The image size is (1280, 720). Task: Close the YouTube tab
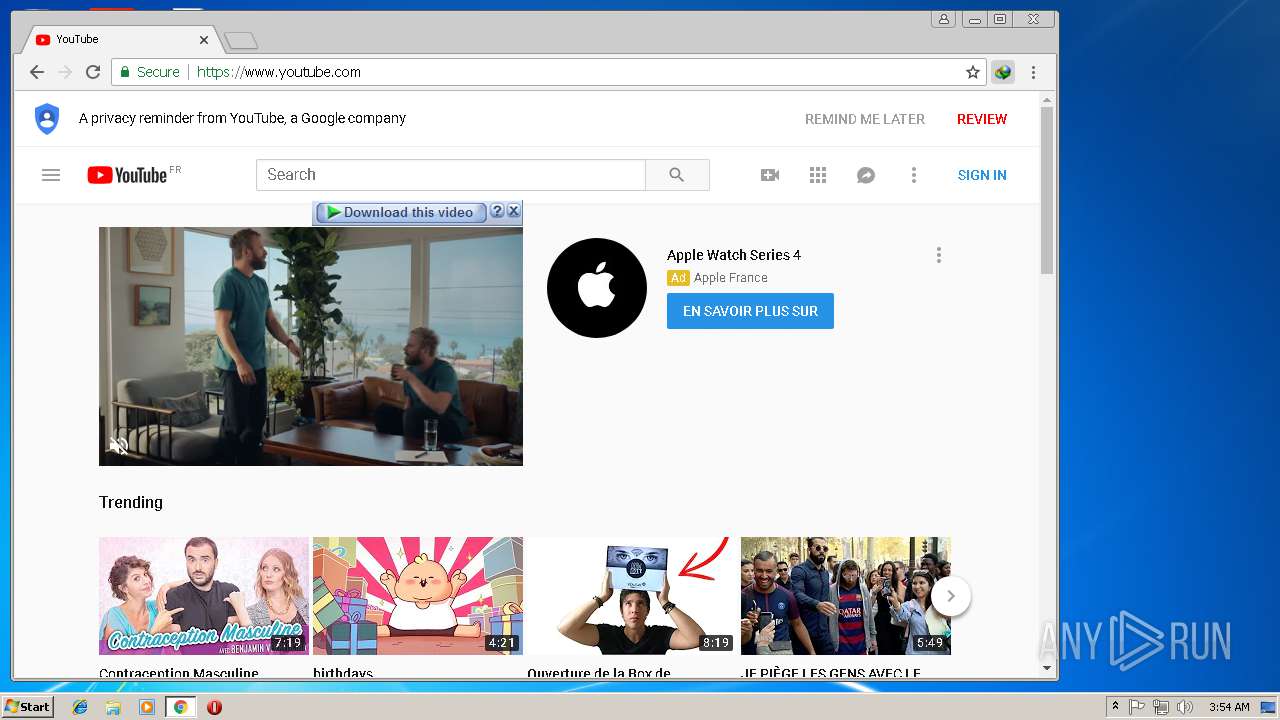pos(204,40)
